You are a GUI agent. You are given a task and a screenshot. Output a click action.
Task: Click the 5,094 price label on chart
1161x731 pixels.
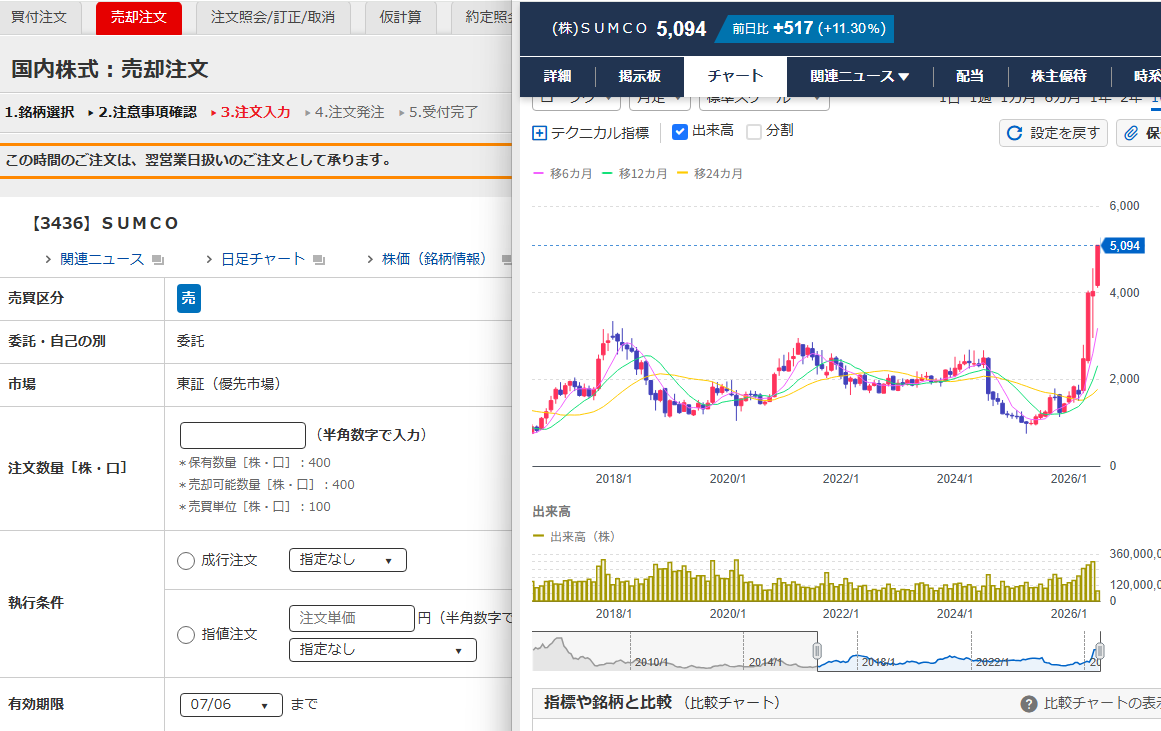(x=1124, y=246)
